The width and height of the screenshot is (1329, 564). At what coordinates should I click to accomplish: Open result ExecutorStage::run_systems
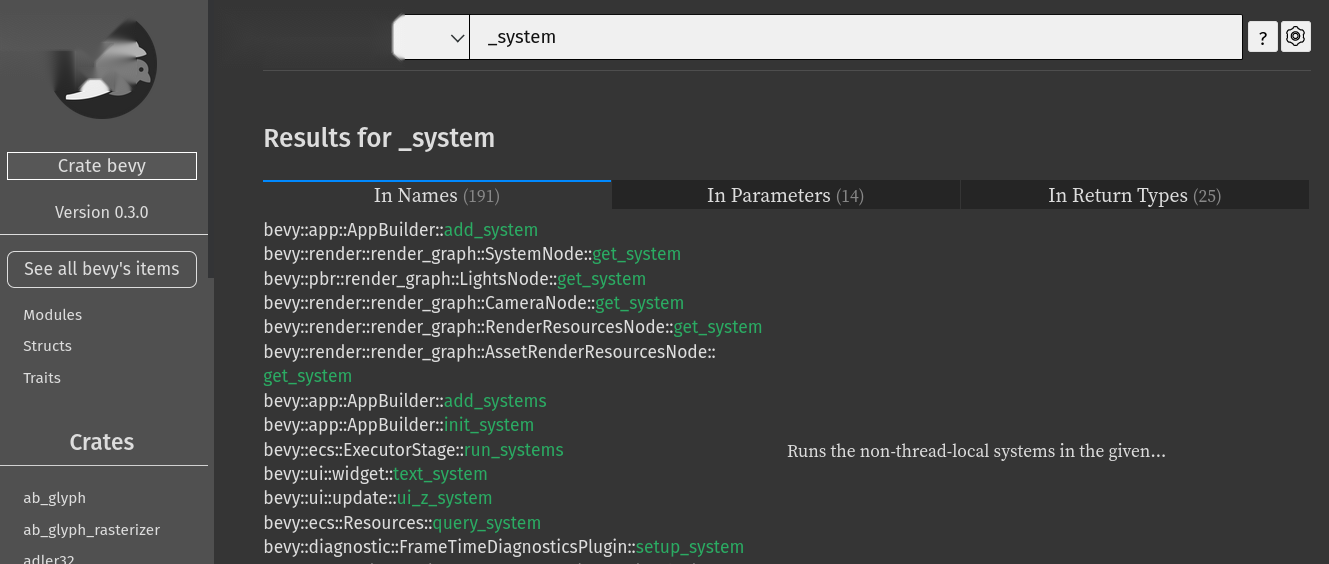click(413, 450)
